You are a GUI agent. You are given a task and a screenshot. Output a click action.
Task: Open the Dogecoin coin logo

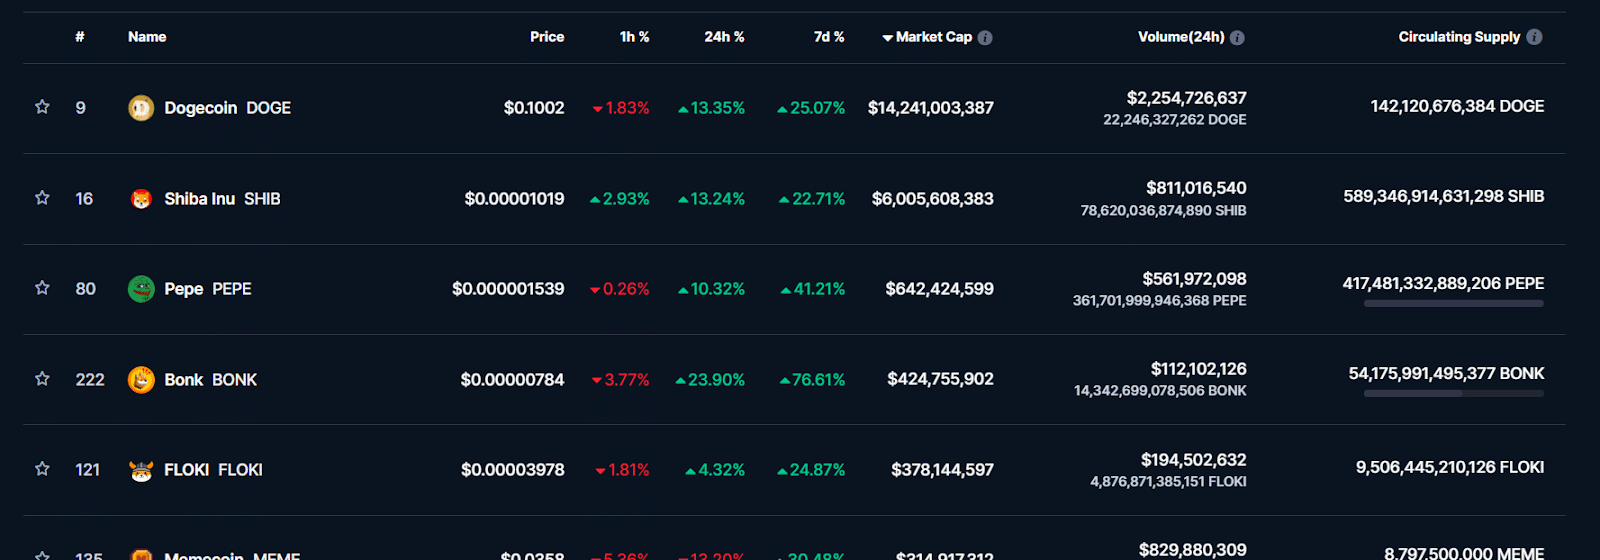pyautogui.click(x=141, y=108)
